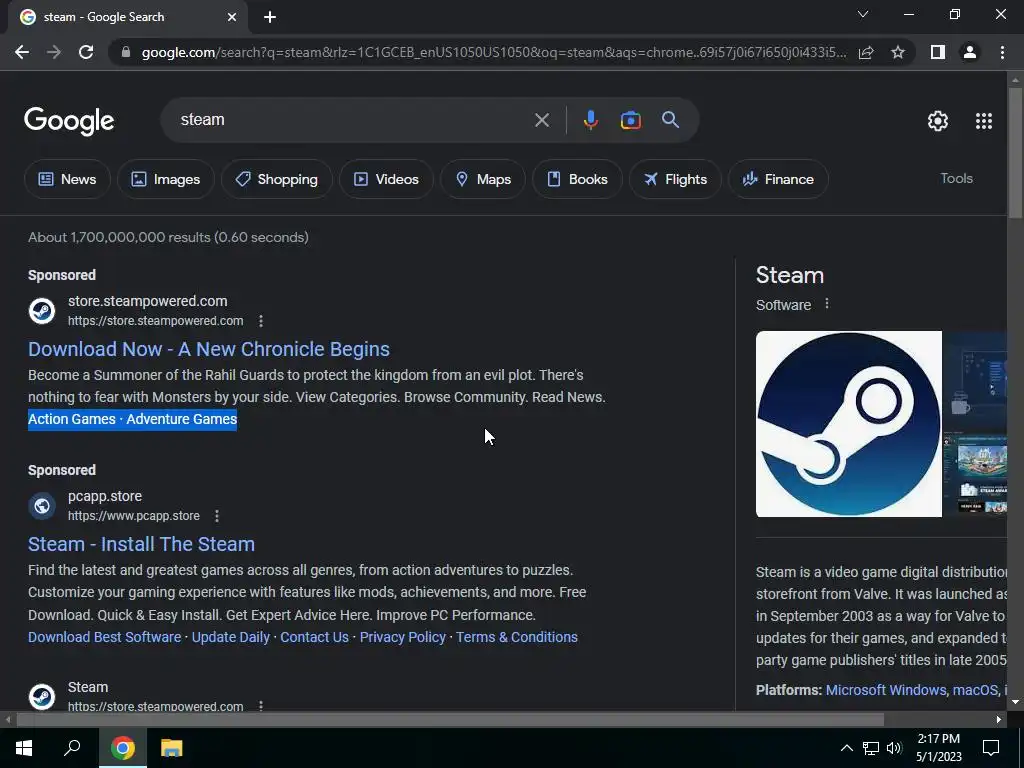This screenshot has height=768, width=1024.
Task: Open Download Best Software sitelink
Action: click(104, 637)
